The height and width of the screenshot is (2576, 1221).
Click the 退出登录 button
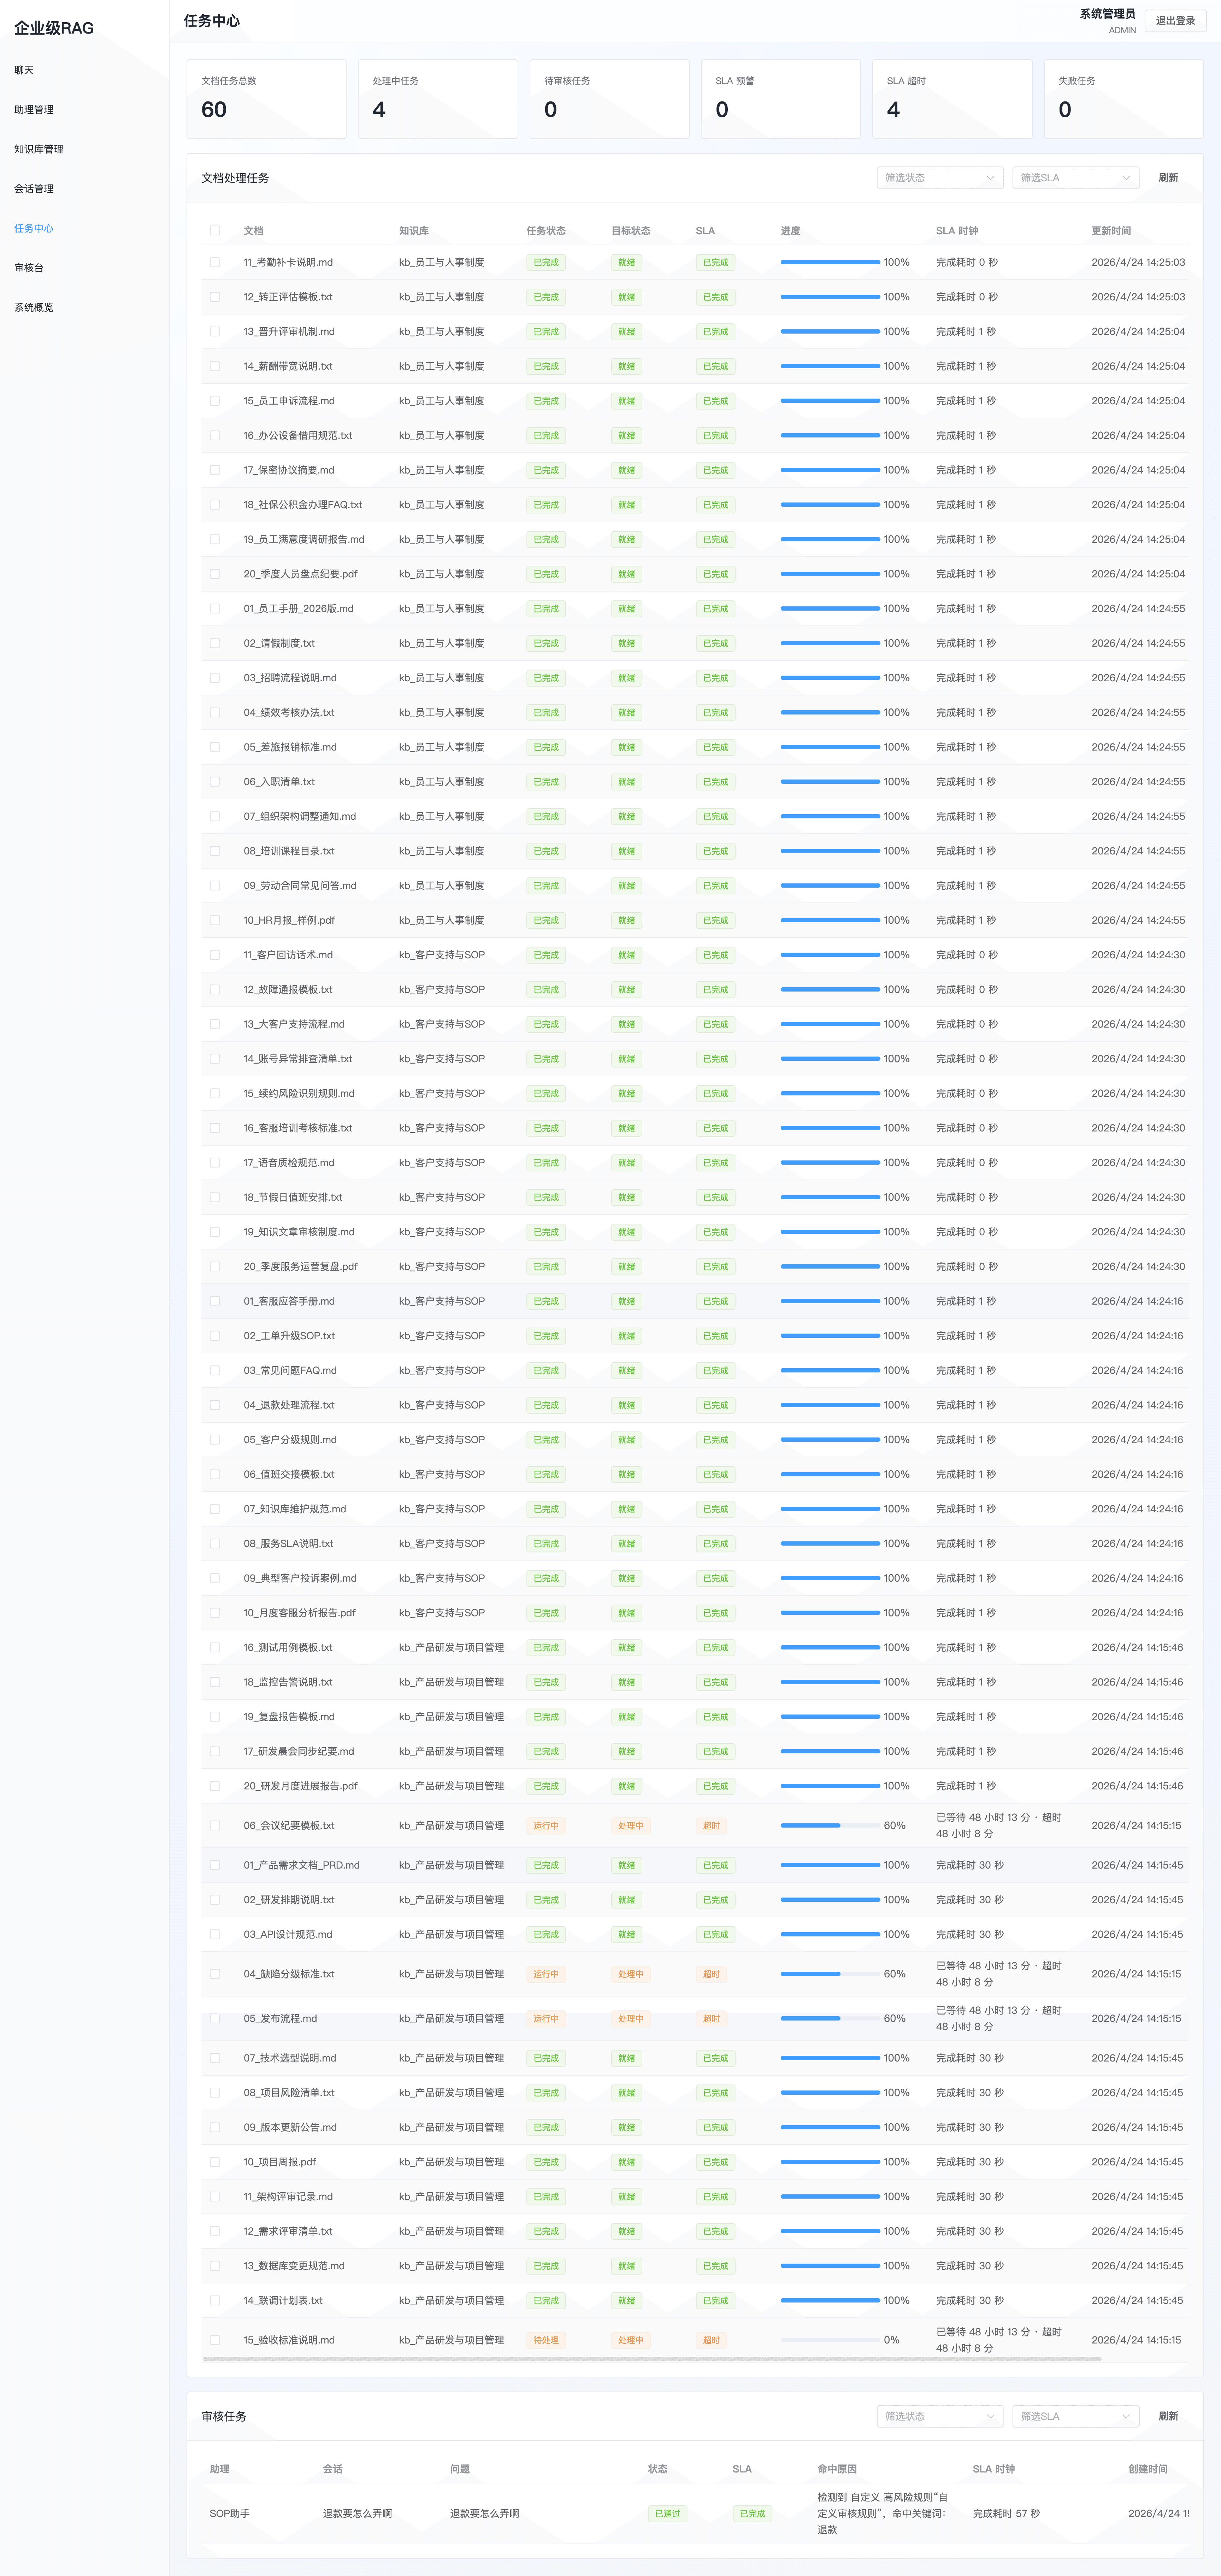(x=1175, y=21)
